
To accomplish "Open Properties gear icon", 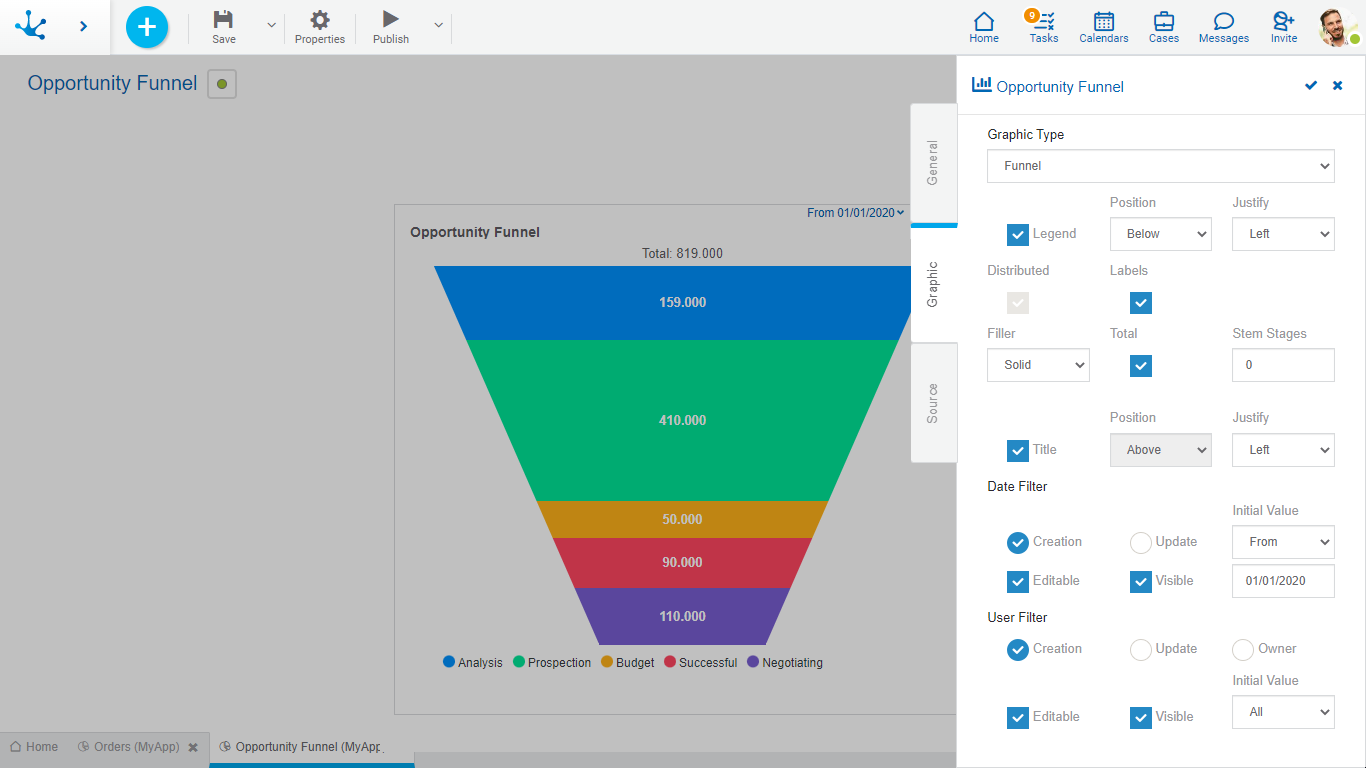I will click(319, 20).
